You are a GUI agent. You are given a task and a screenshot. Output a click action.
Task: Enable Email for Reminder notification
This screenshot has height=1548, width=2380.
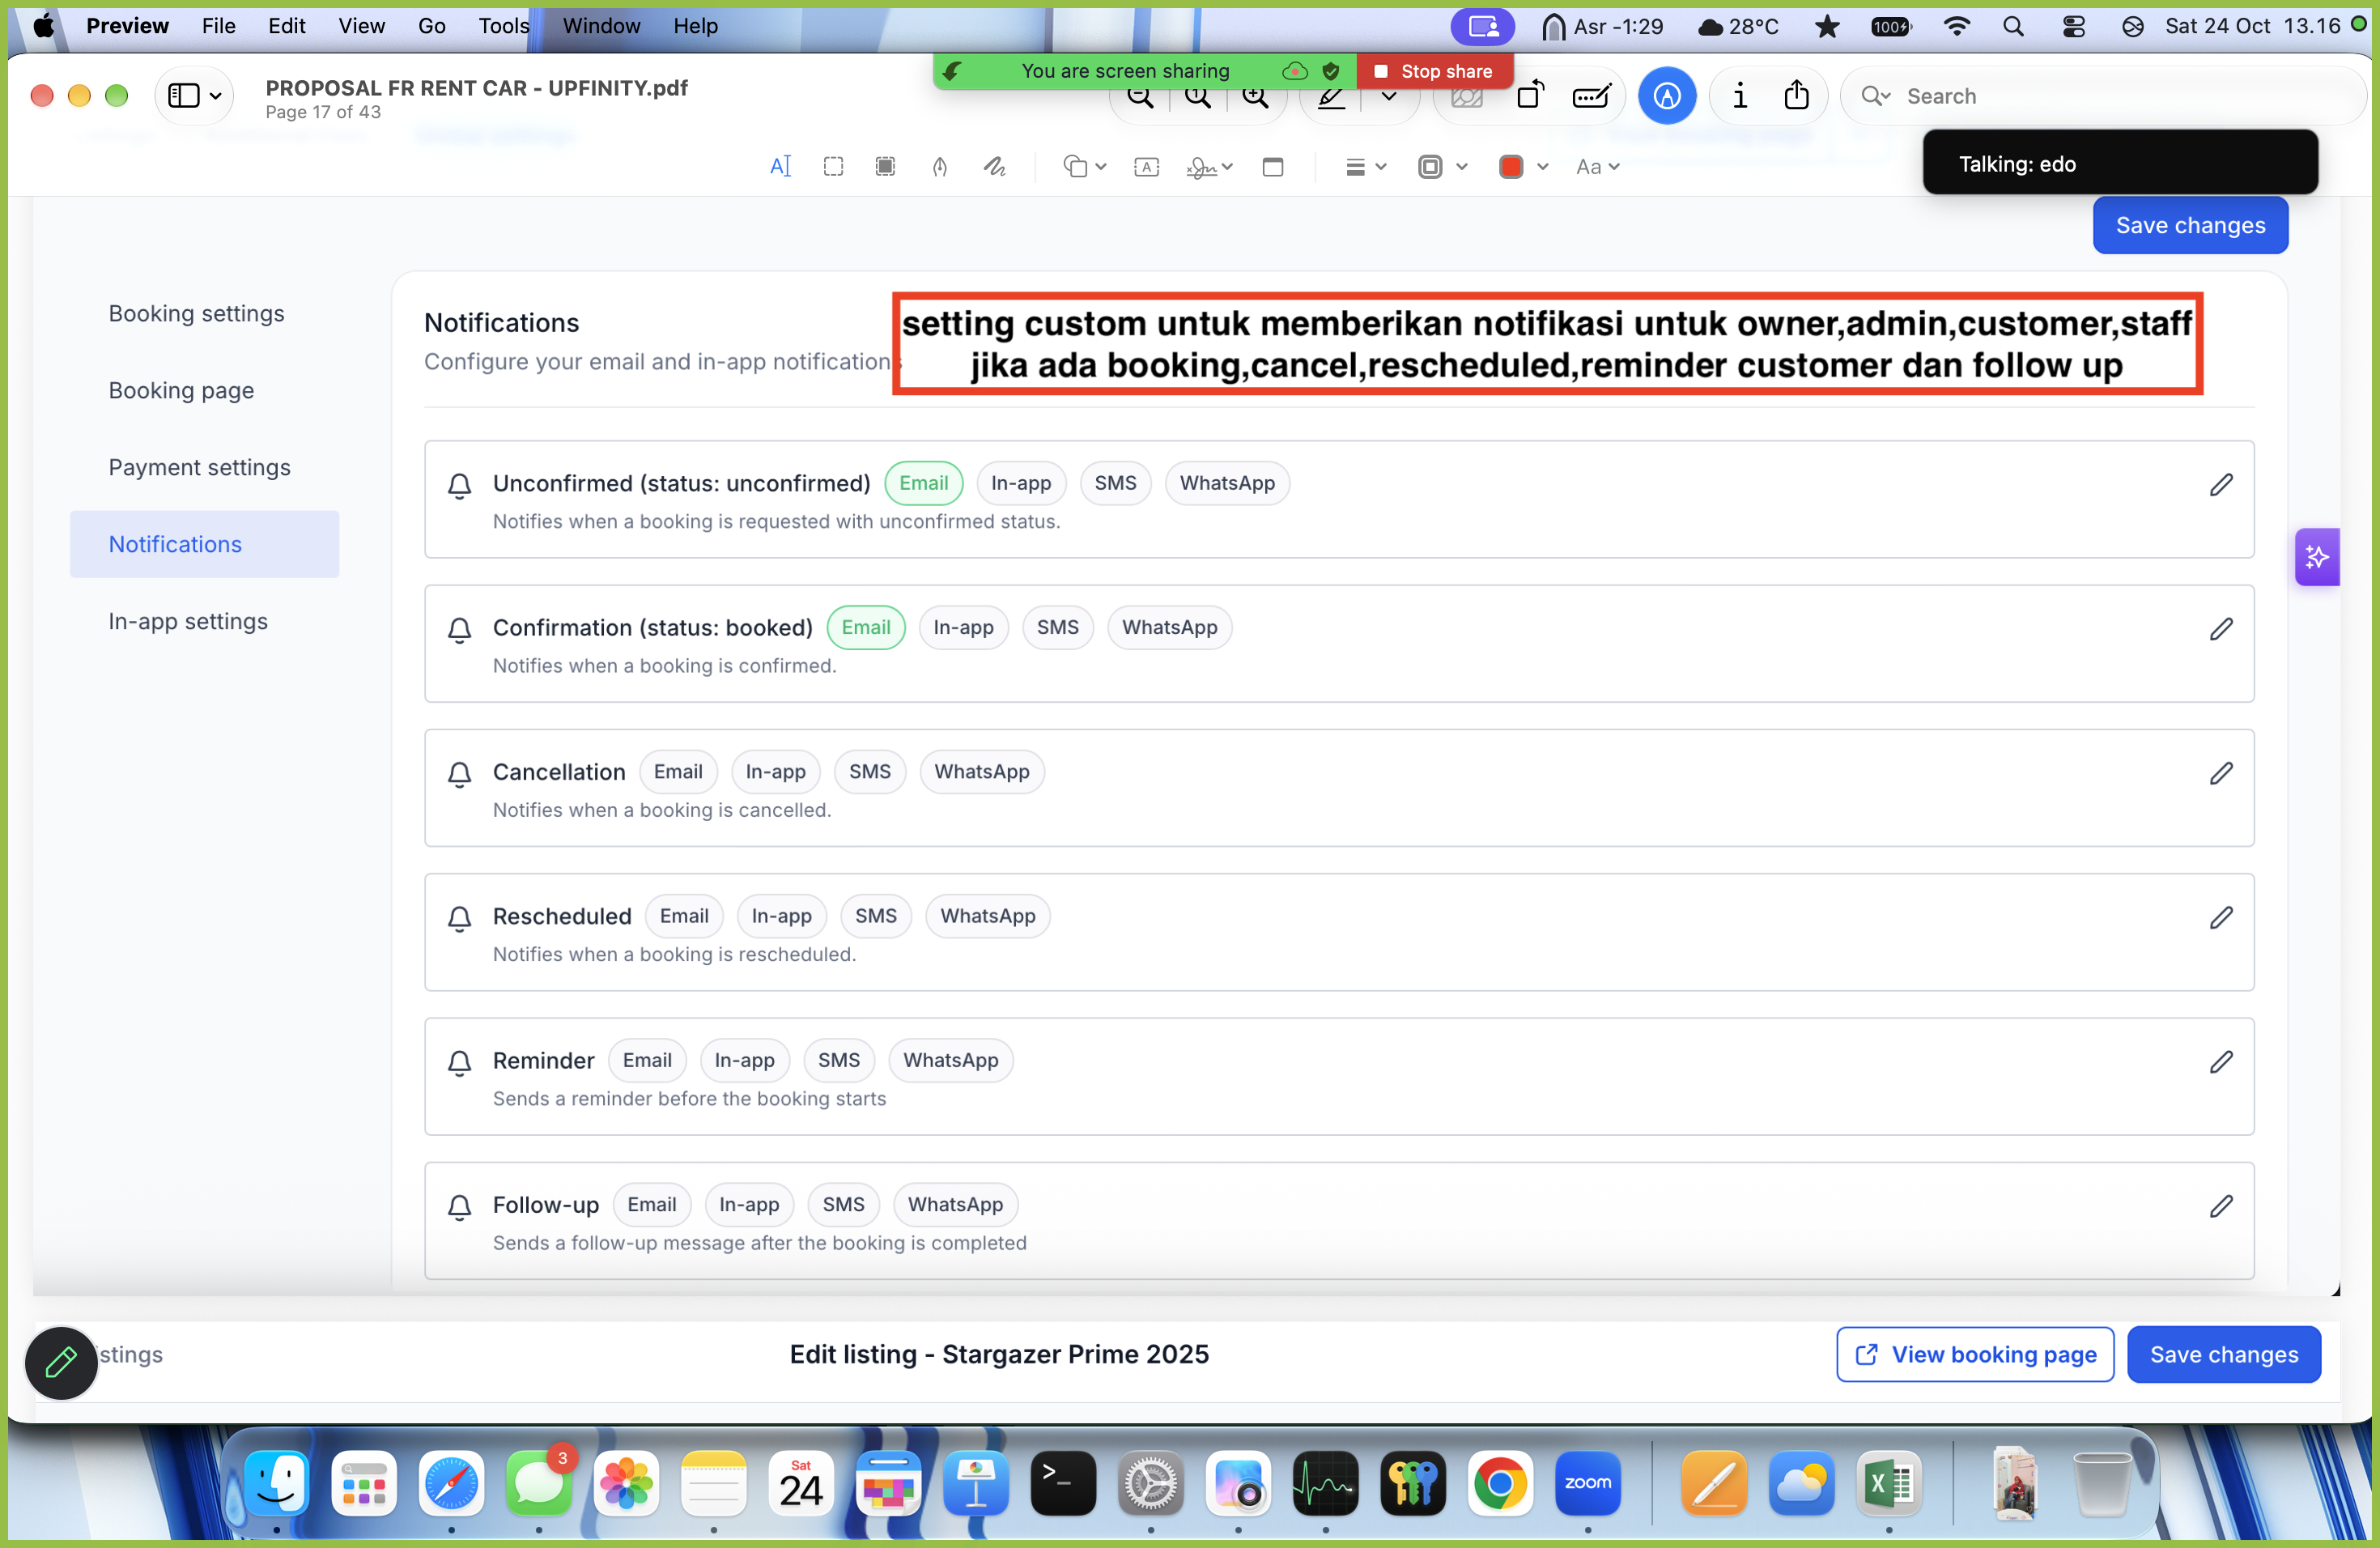[647, 1060]
